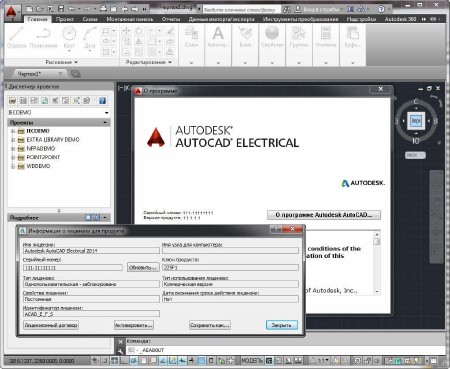The height and width of the screenshot is (369, 450).
Task: Expand the Рисование panel dropdown
Action: point(62,62)
